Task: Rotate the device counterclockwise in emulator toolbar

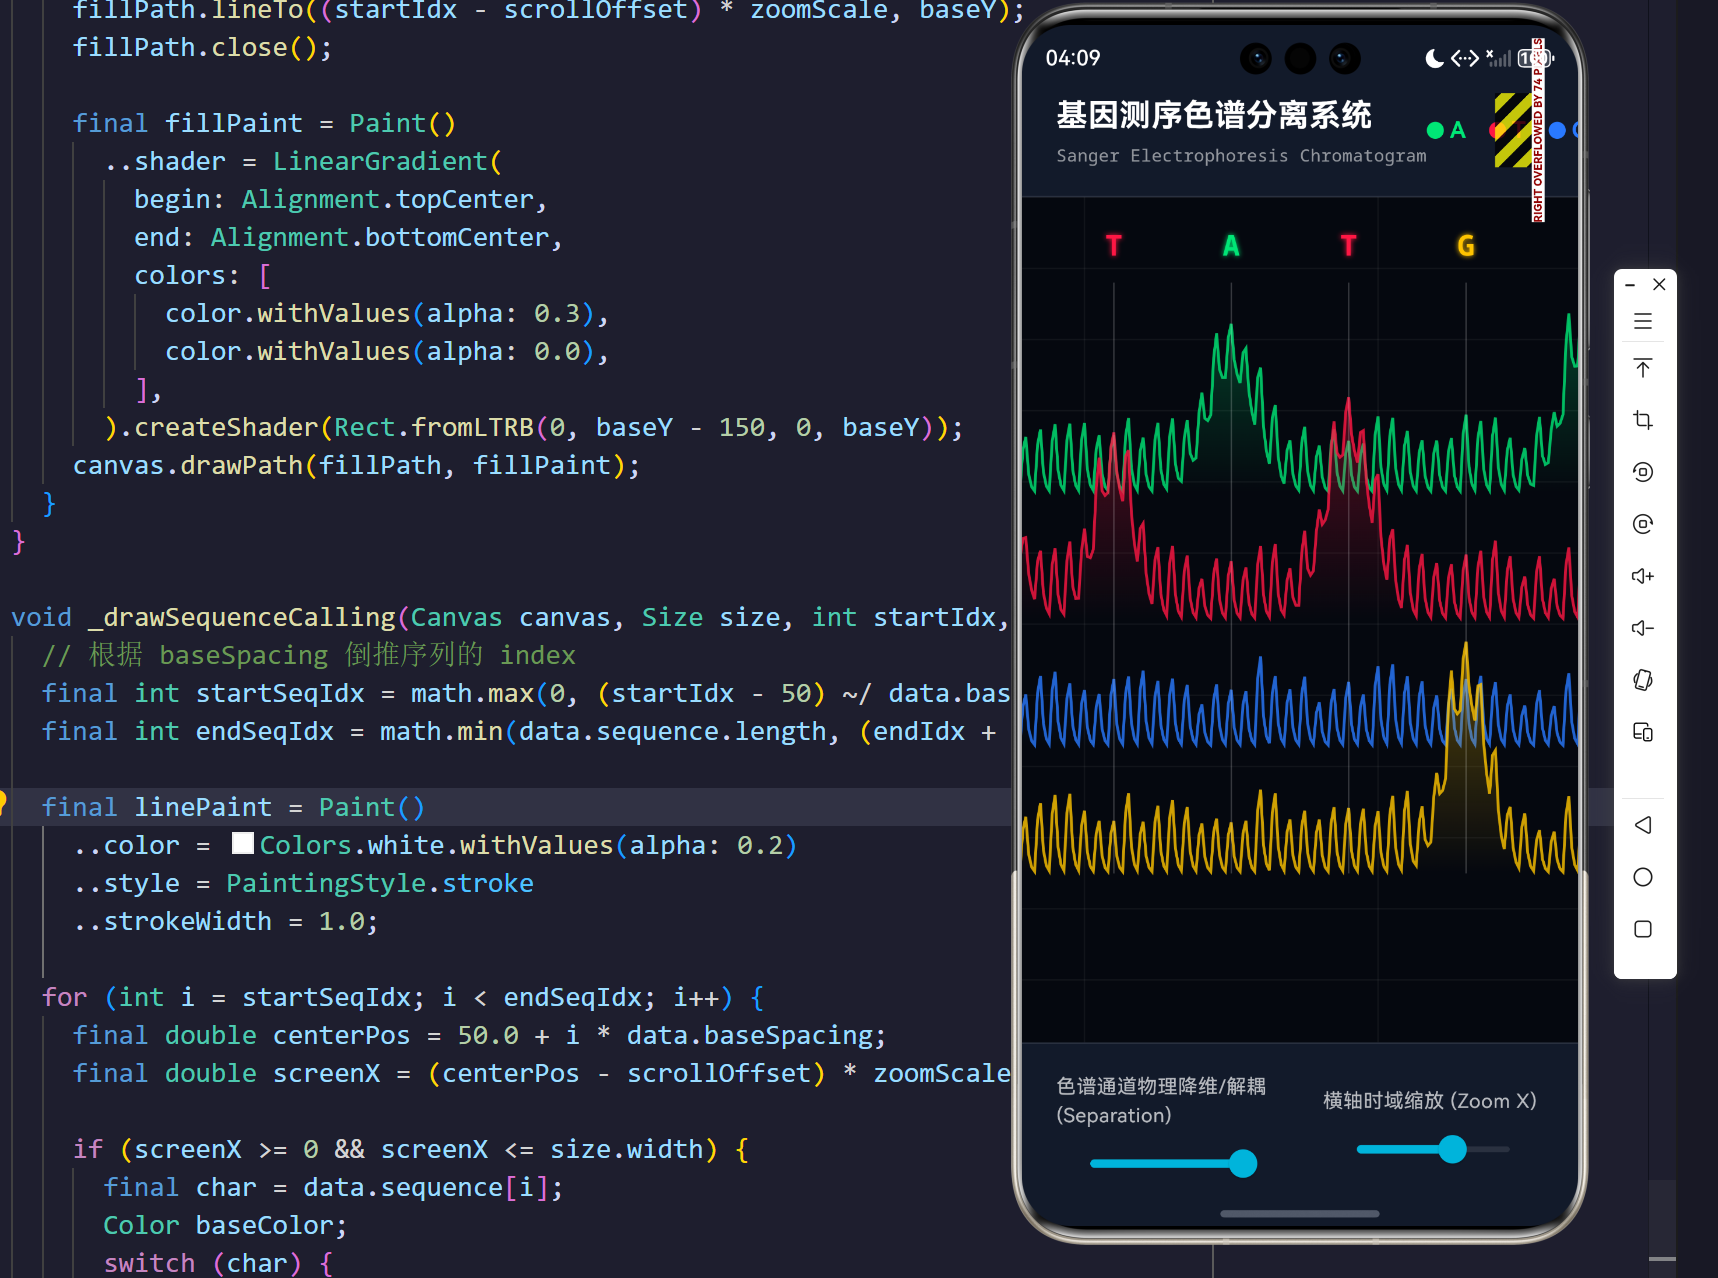Action: tap(1643, 472)
